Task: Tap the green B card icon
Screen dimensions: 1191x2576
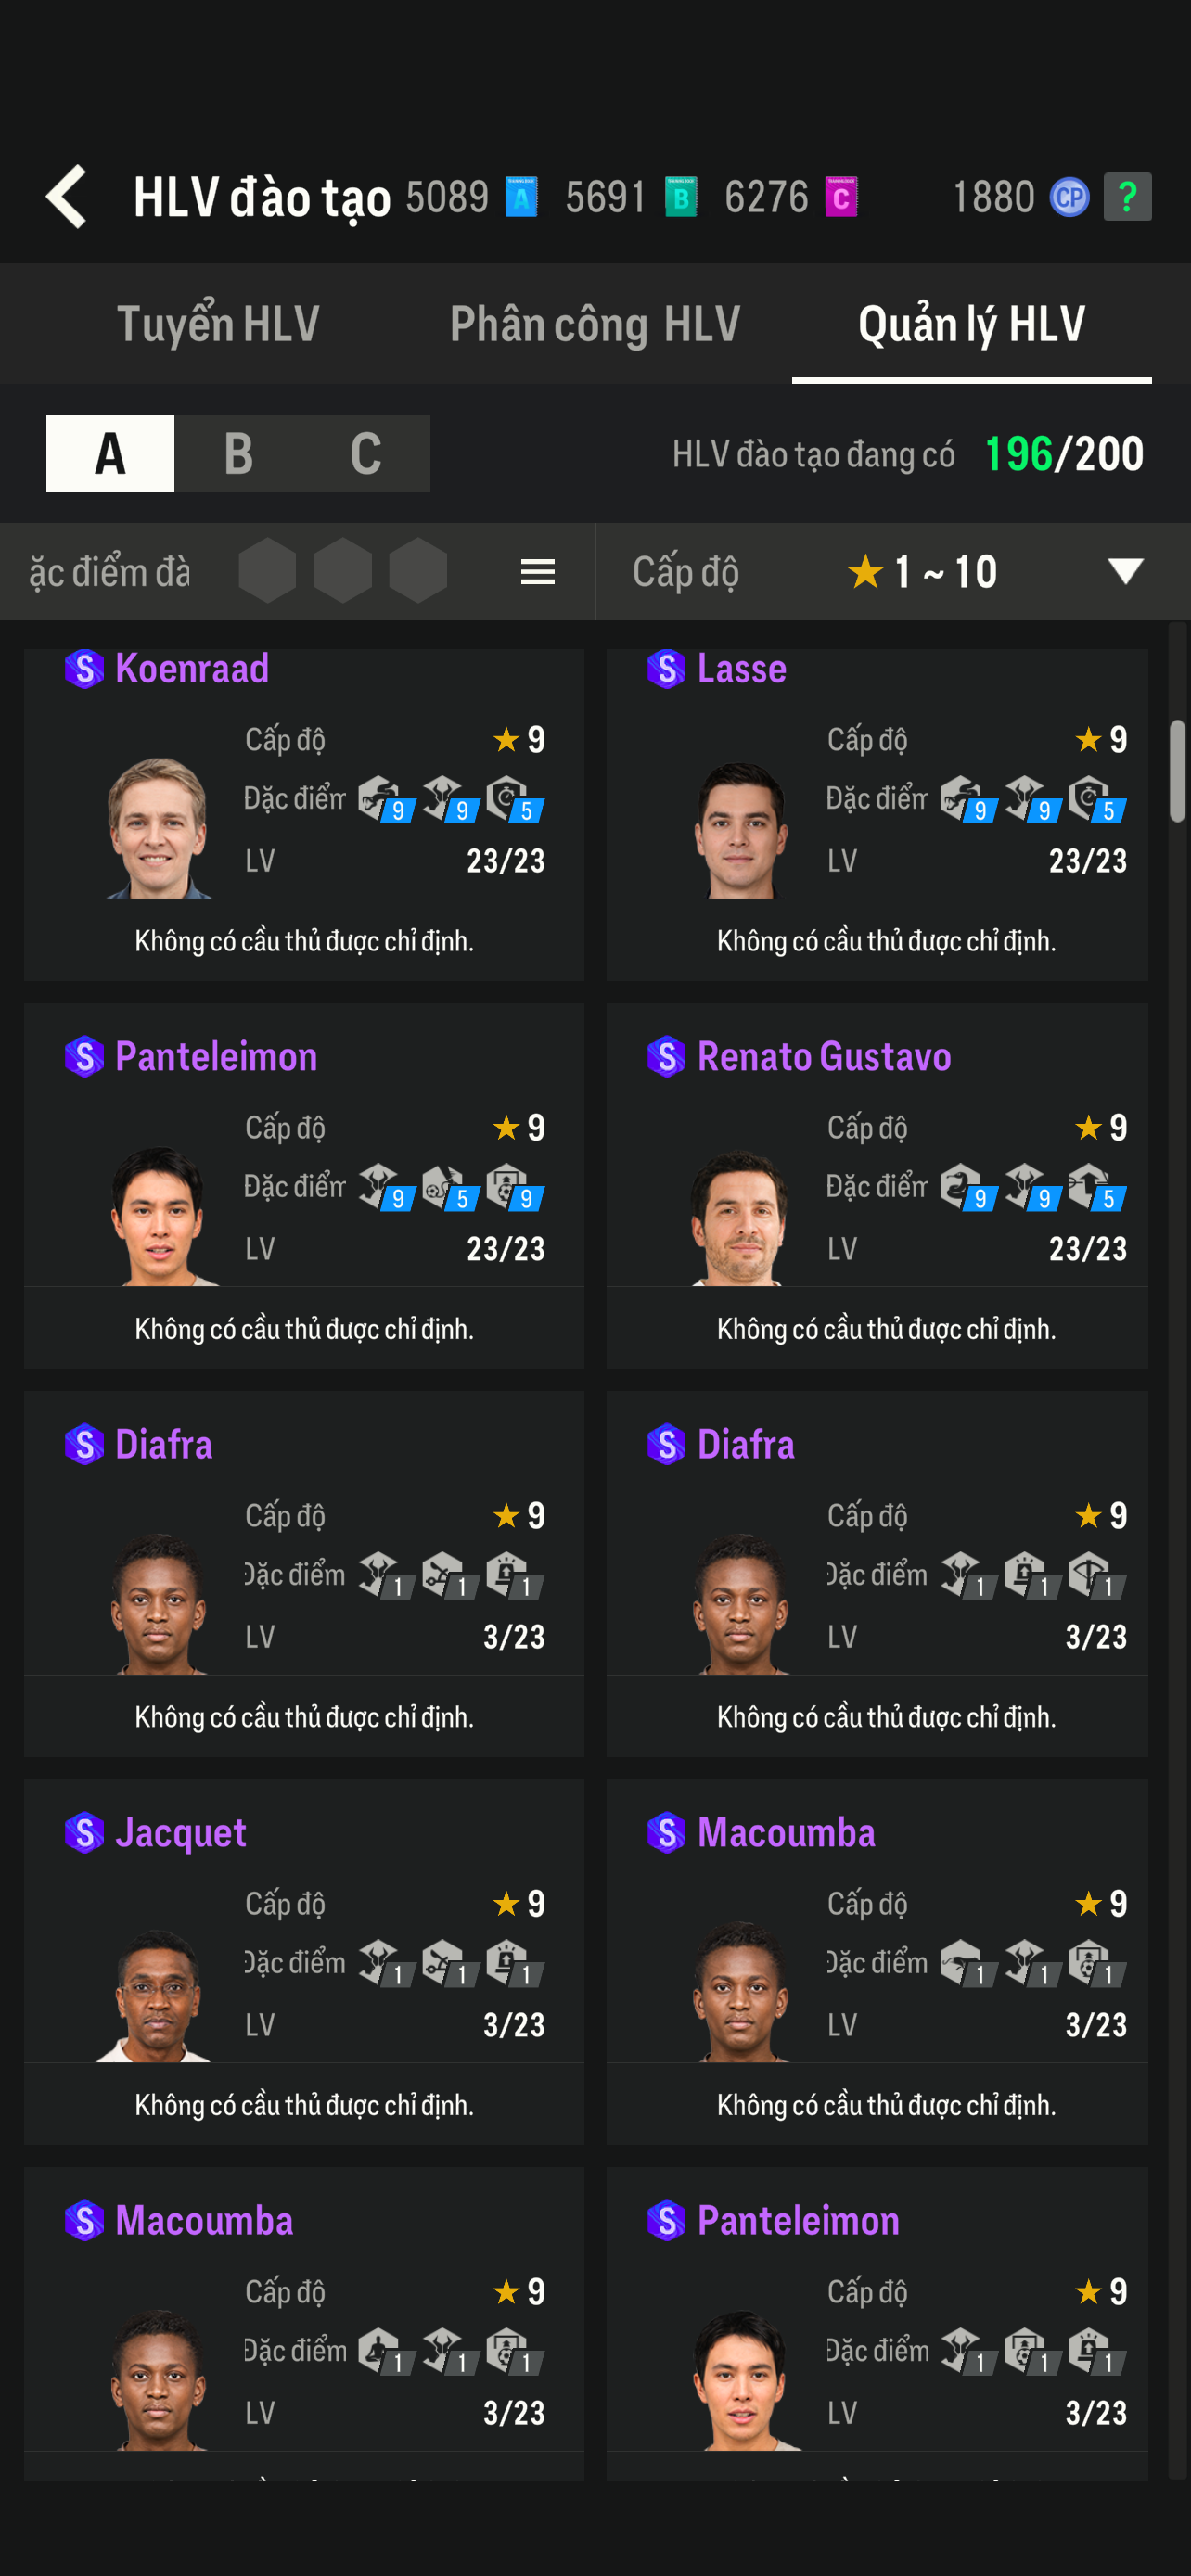Action: pos(681,197)
